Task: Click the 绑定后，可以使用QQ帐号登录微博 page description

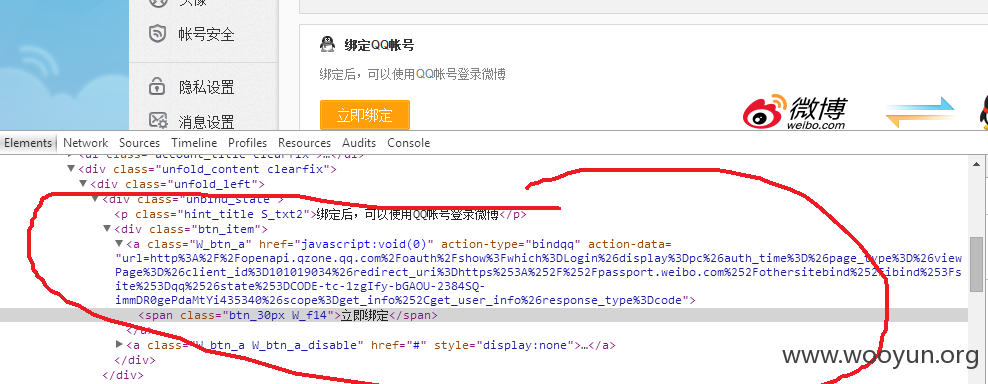Action: point(413,74)
